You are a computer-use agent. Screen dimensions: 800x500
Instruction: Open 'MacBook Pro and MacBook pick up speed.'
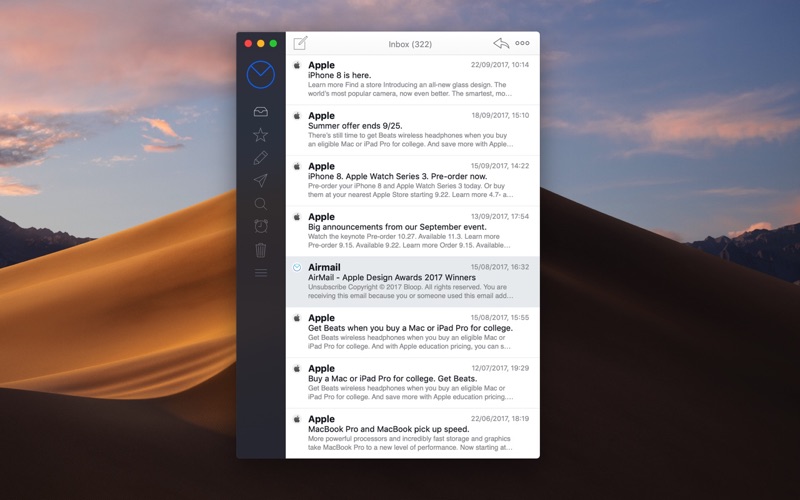click(413, 433)
